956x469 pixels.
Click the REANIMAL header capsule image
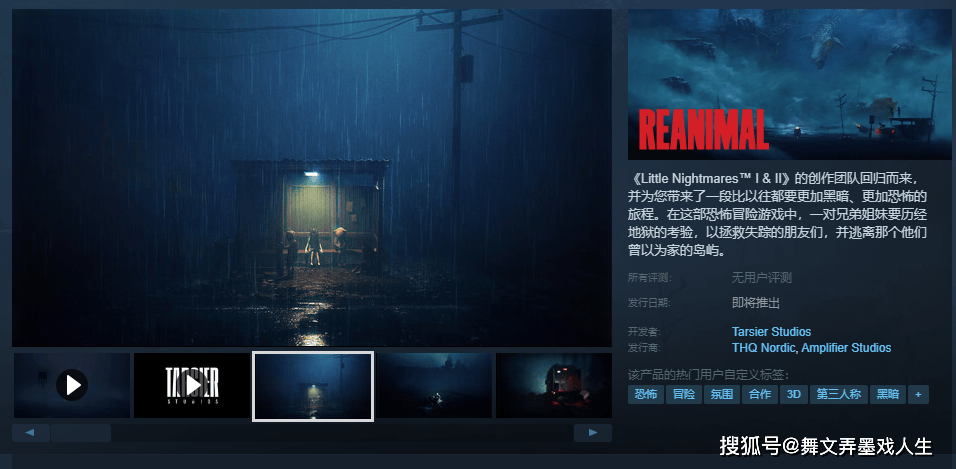790,84
